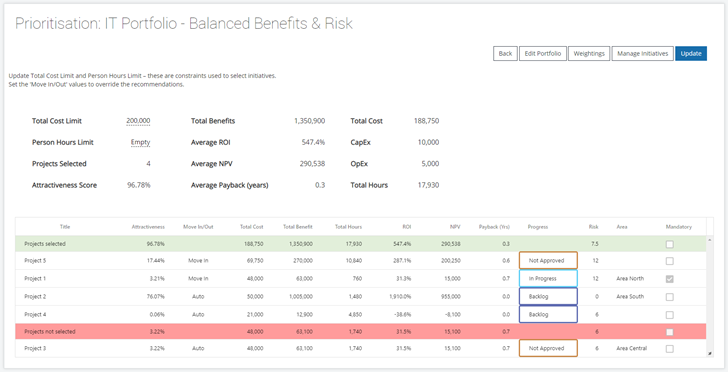Click Backlog progress for Project 2
The width and height of the screenshot is (728, 372).
click(548, 296)
